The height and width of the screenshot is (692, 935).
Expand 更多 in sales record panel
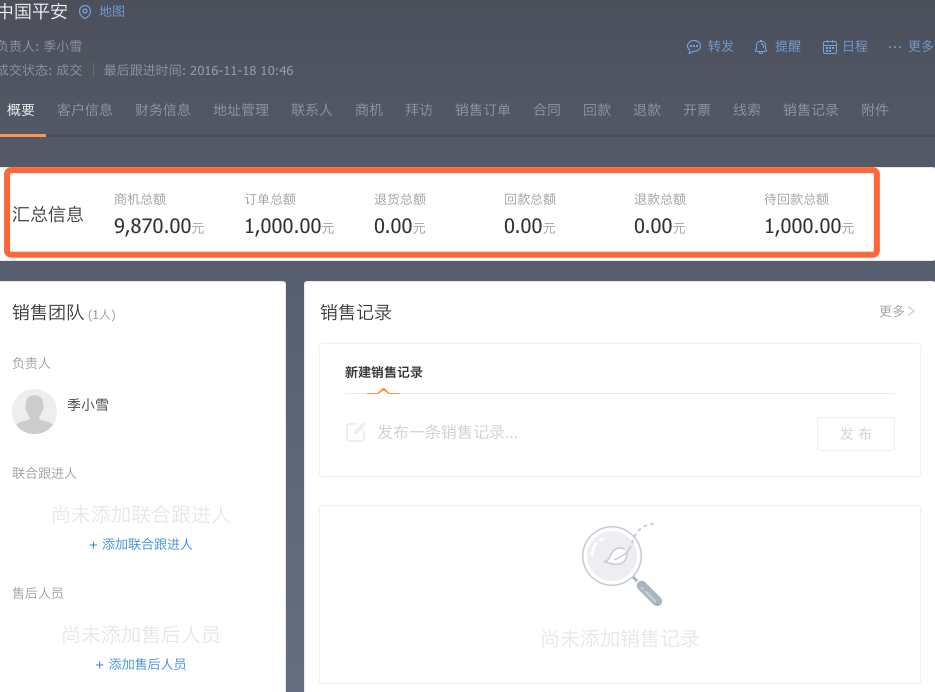click(897, 311)
